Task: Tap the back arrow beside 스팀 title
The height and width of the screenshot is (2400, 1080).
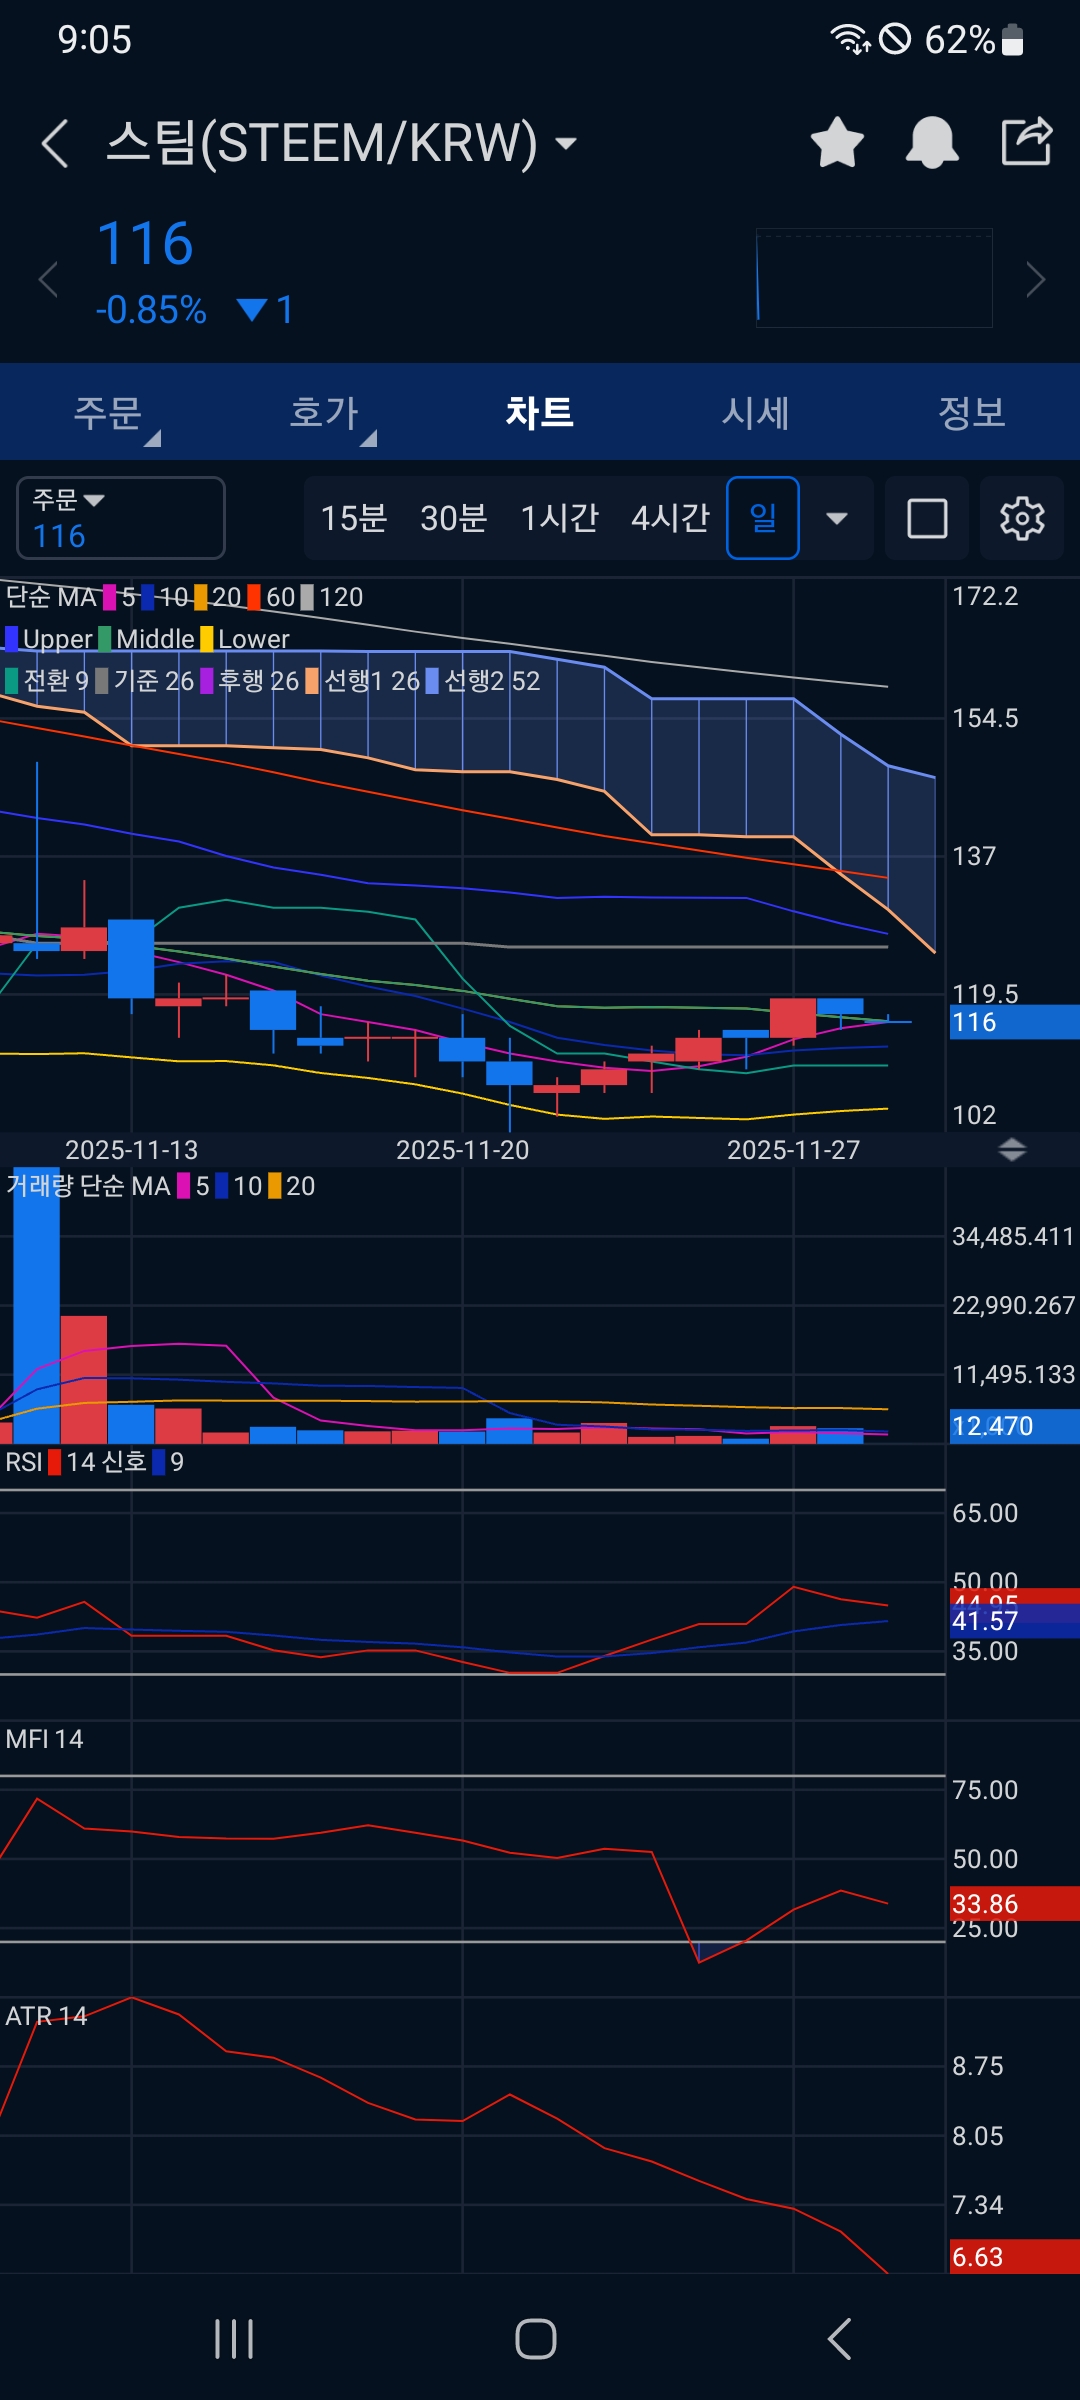Action: (56, 143)
